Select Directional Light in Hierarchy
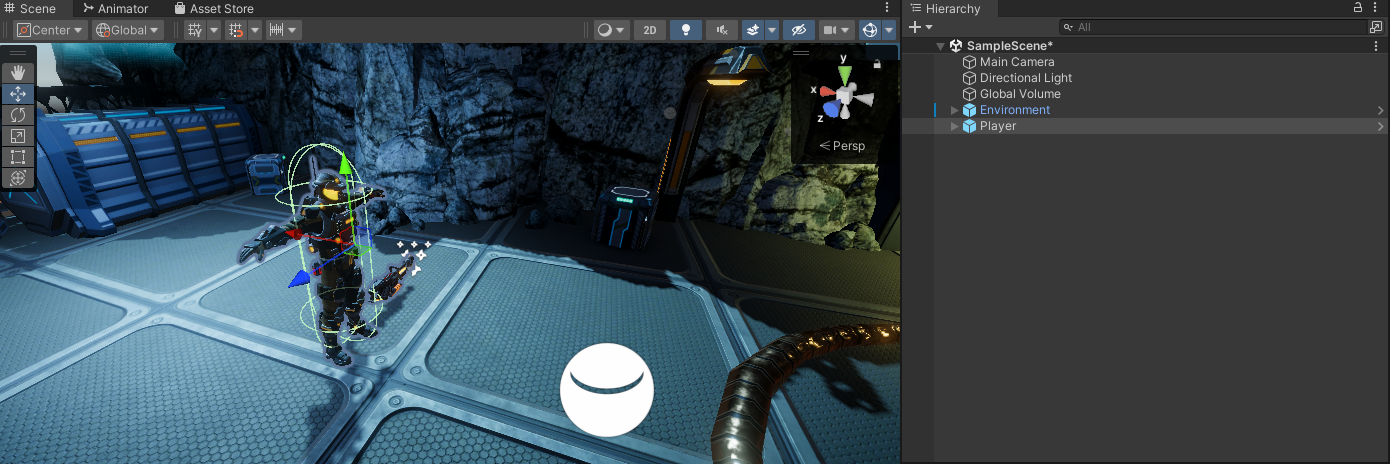Viewport: 1390px width, 464px height. (1026, 78)
